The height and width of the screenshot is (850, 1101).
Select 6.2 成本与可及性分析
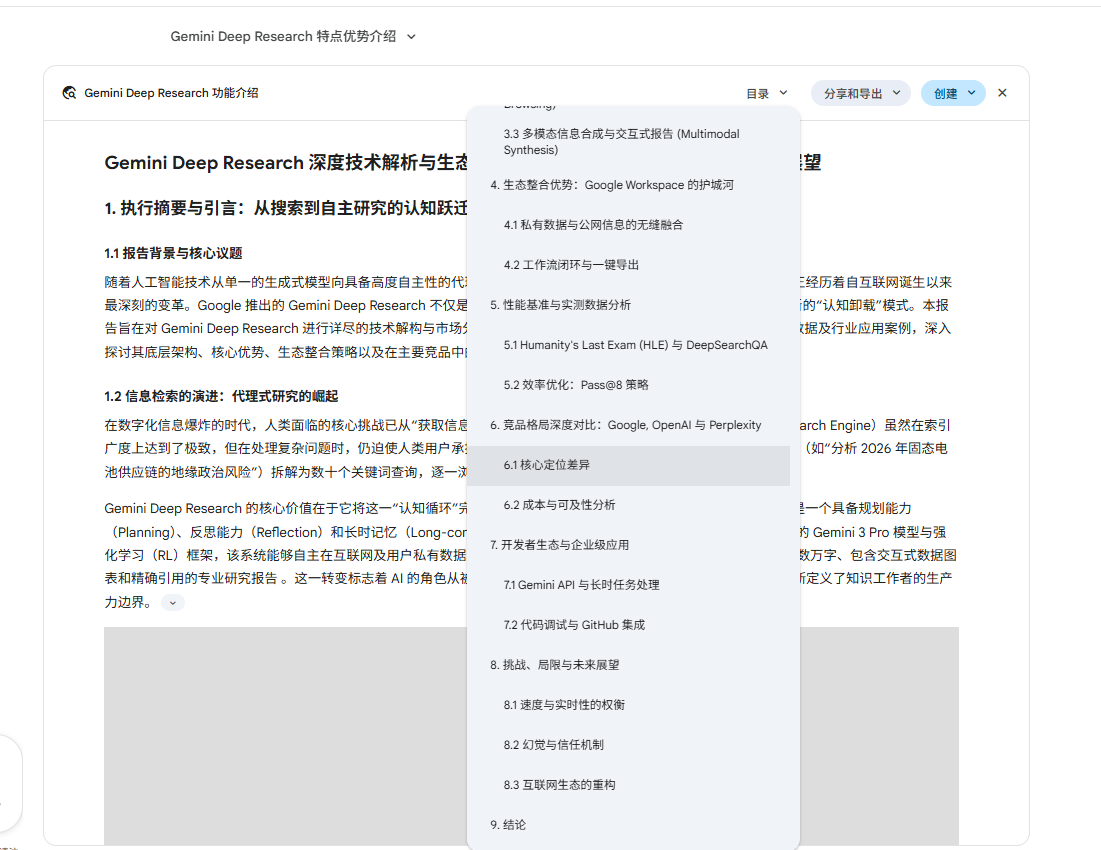point(628,505)
